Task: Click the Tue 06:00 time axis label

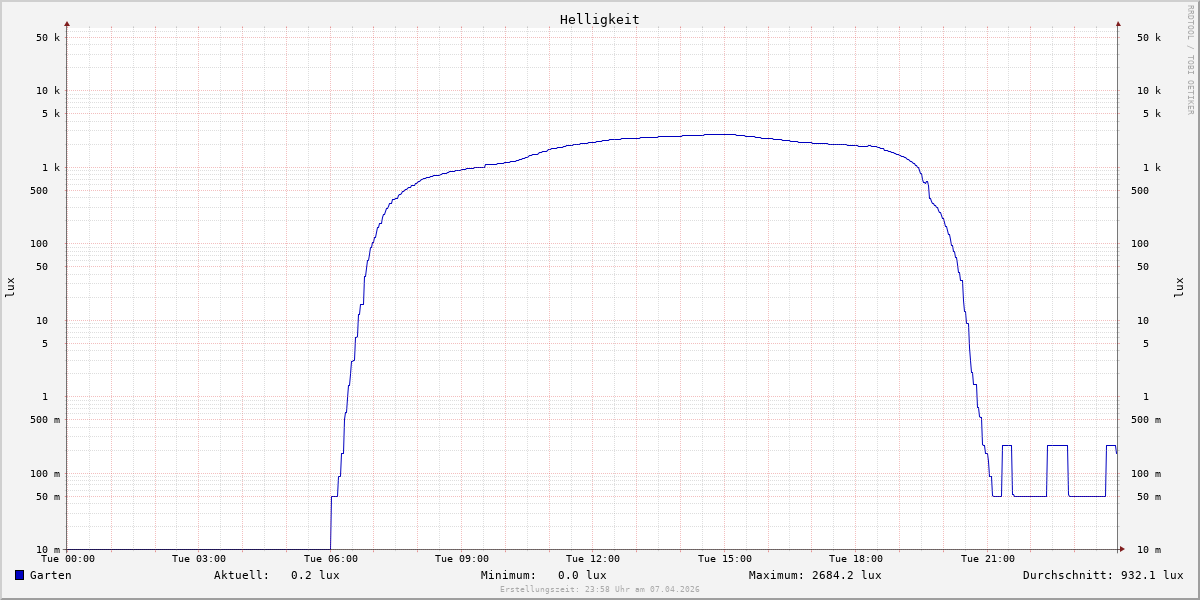Action: [330, 559]
